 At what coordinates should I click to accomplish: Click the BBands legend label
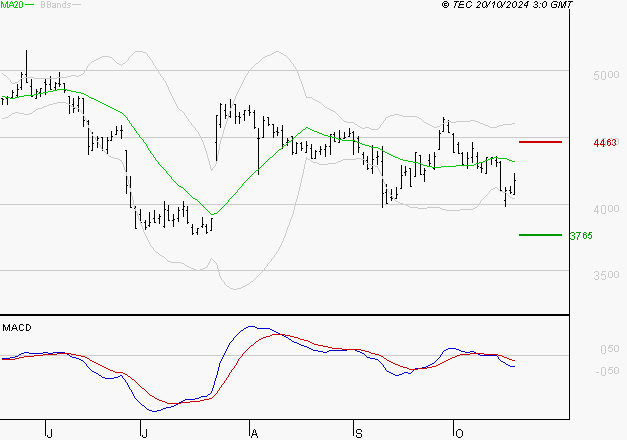coord(56,5)
